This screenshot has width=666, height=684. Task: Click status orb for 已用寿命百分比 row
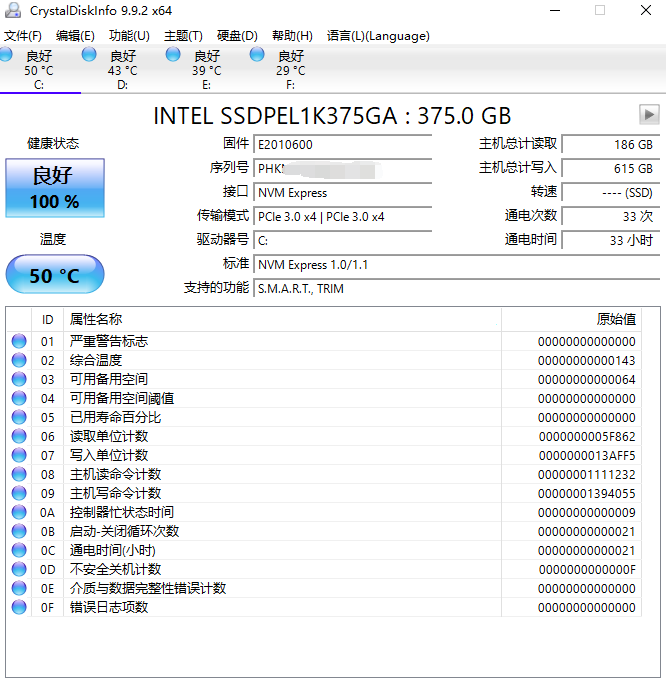point(19,417)
